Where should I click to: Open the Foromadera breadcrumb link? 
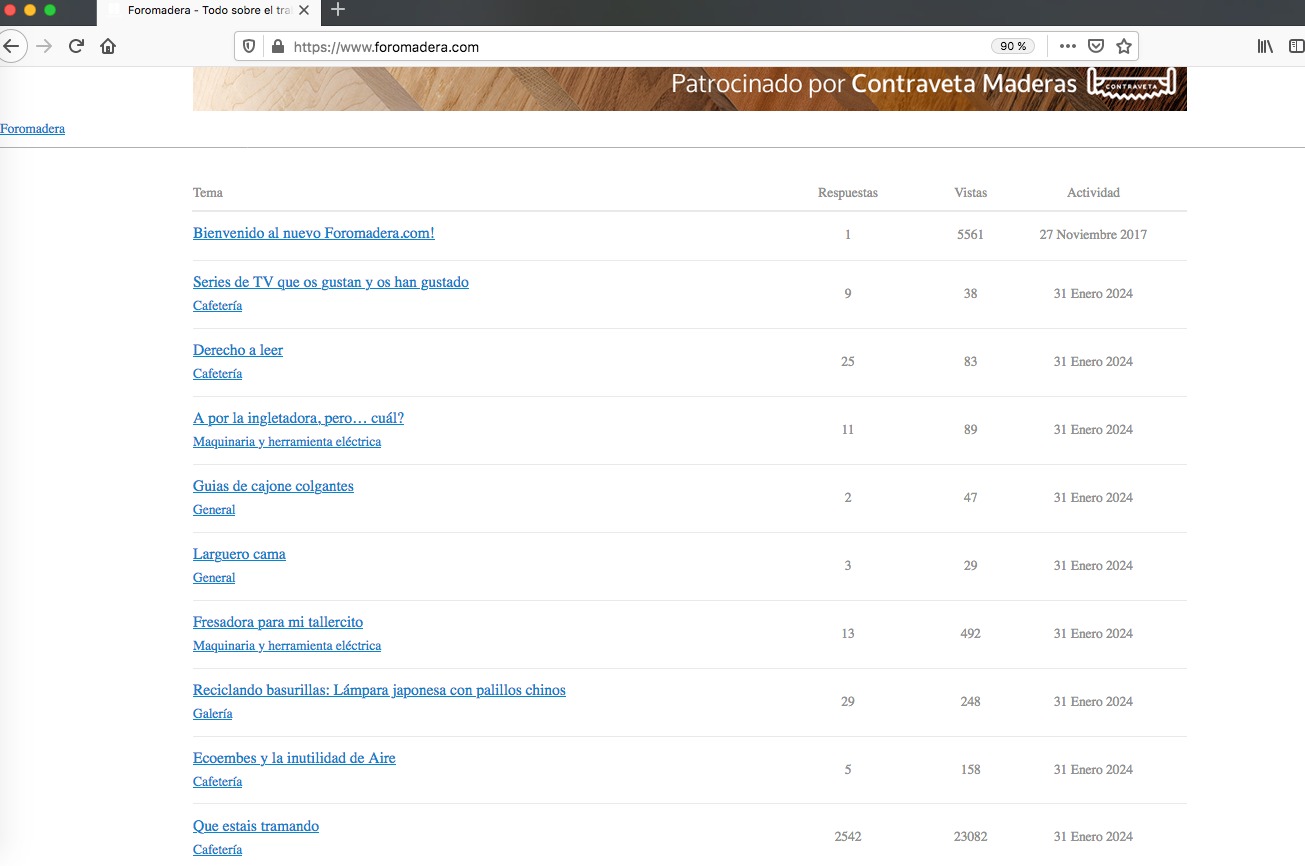(x=32, y=129)
